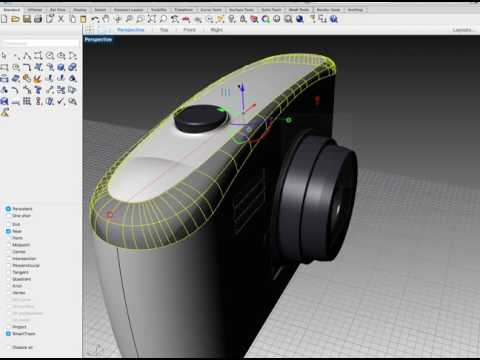Uncheck the SmartTrack option
Viewport: 480px width, 360px height.
[8, 334]
